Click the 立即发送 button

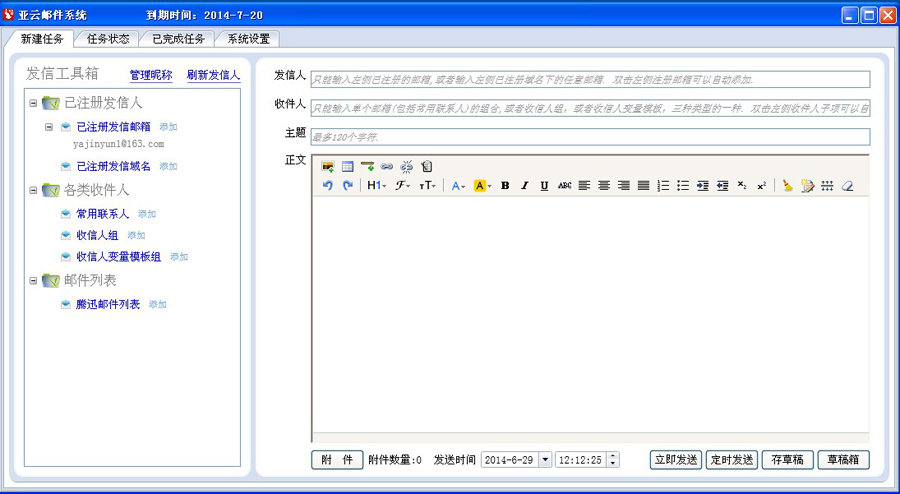click(675, 460)
